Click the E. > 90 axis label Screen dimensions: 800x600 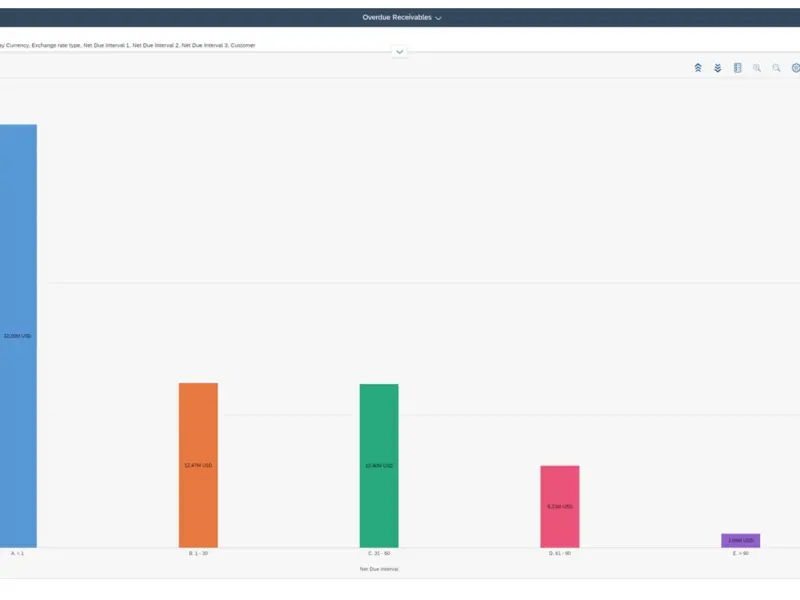pos(740,553)
